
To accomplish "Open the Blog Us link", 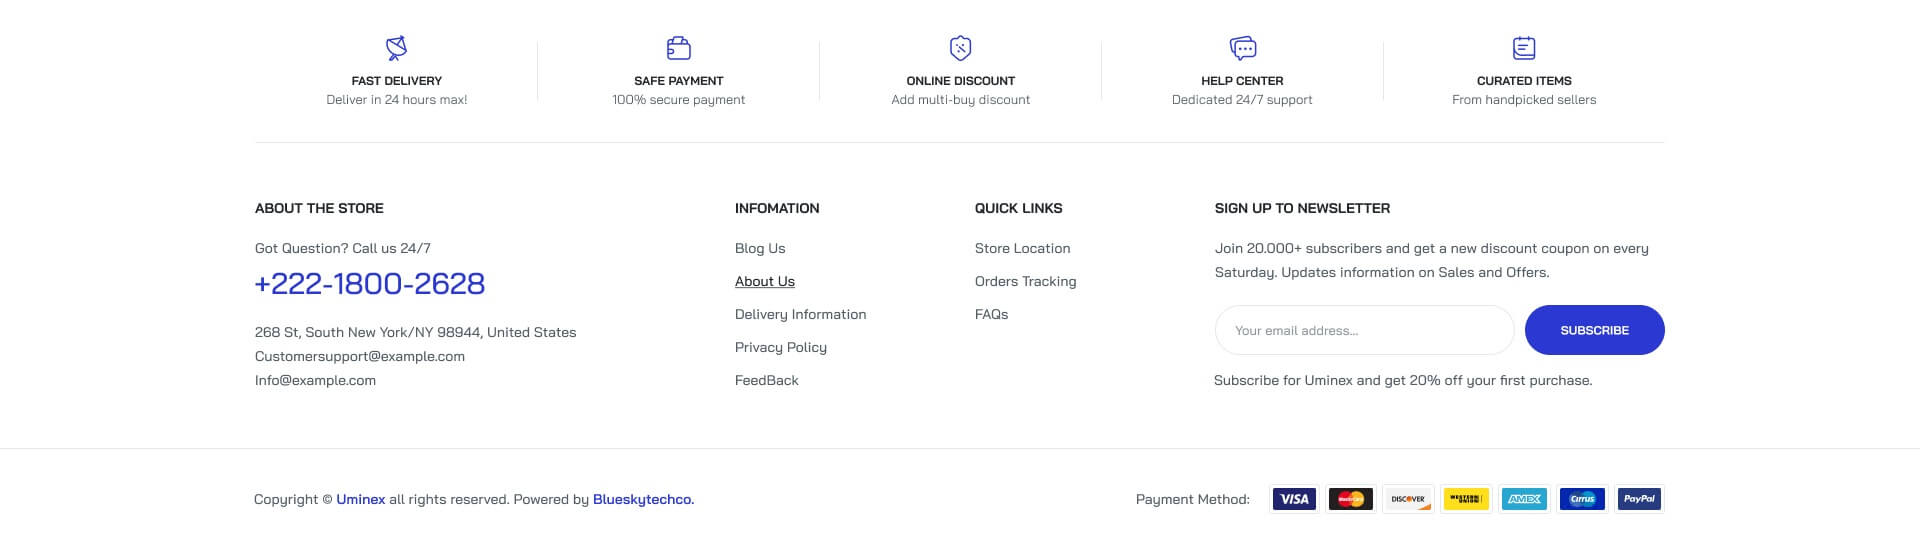I will 760,248.
